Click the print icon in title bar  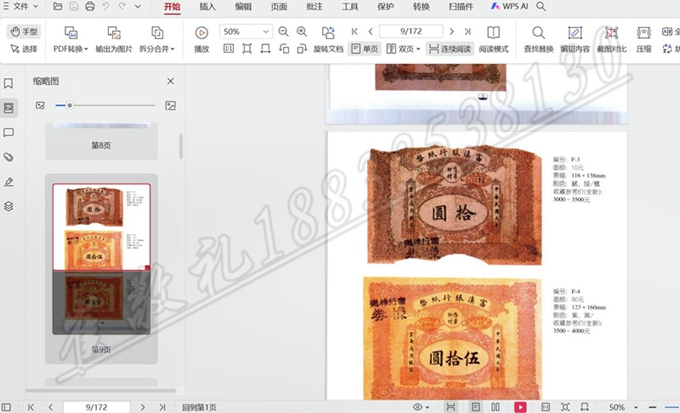pyautogui.click(x=90, y=7)
